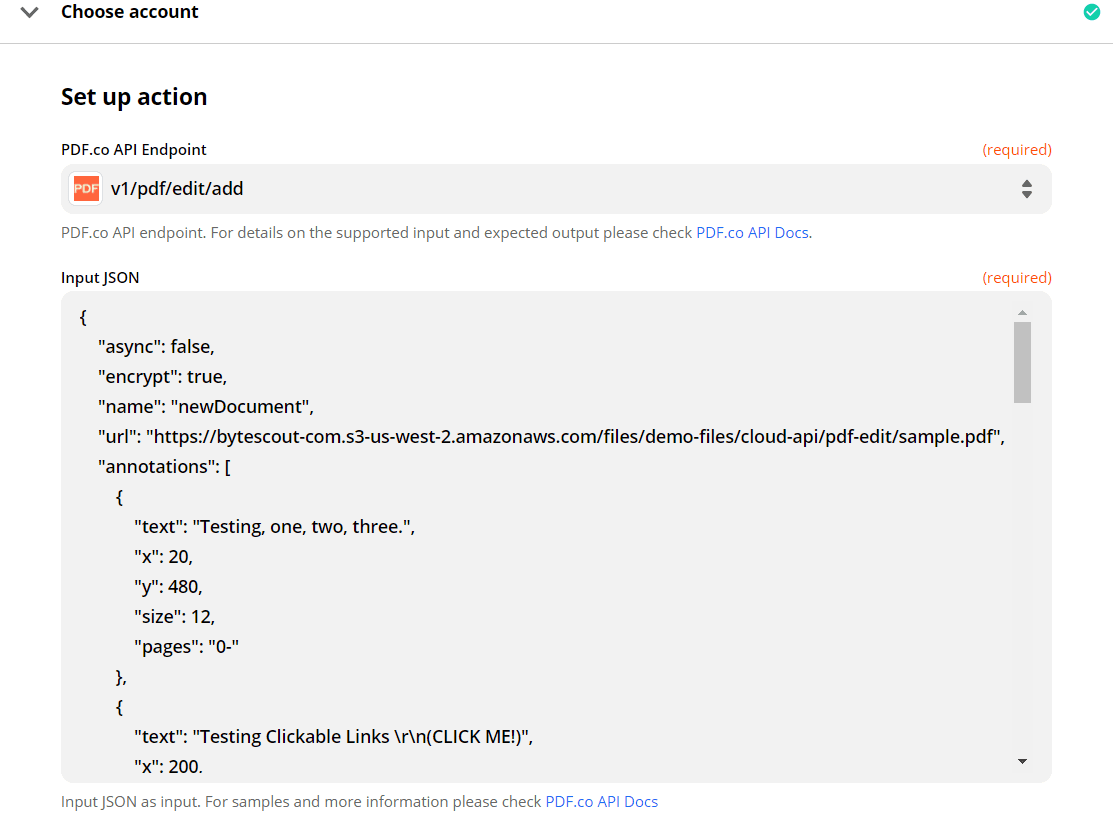This screenshot has height=817, width=1113.
Task: Click the Choose account header row
Action: pos(130,12)
